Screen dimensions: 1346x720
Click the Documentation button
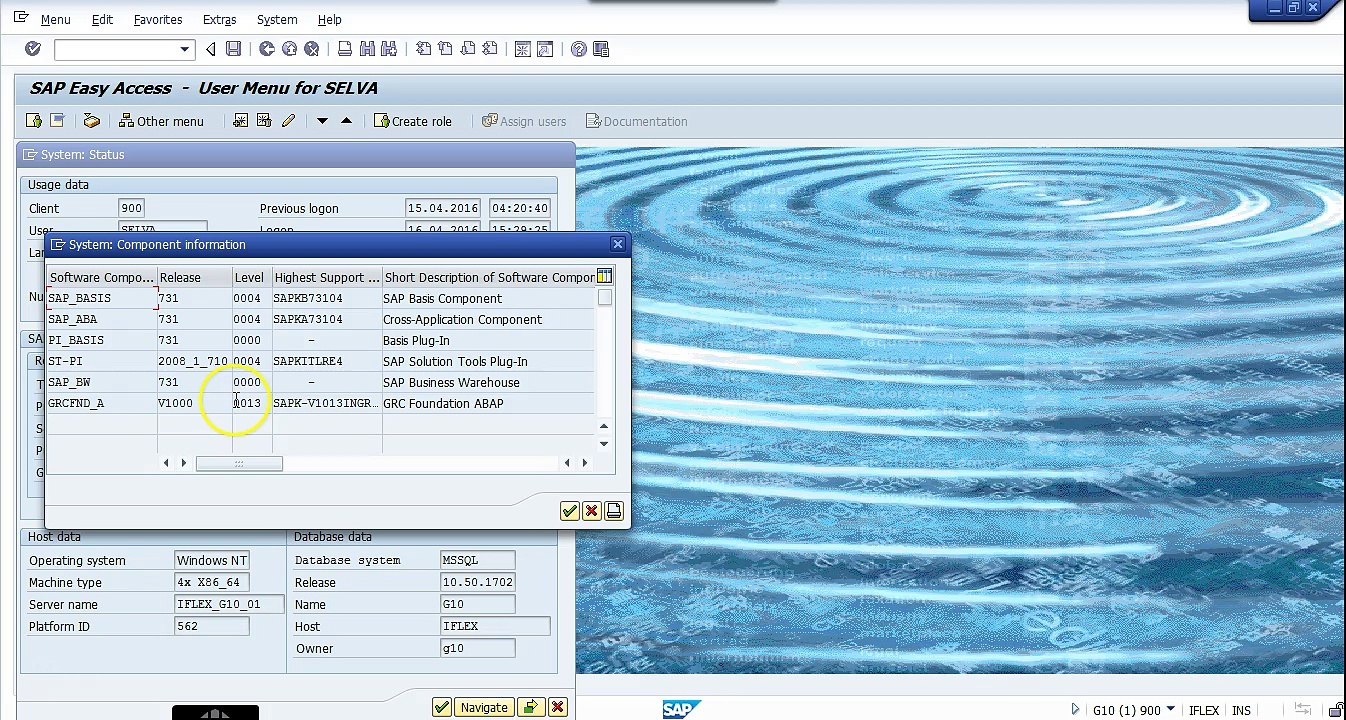(637, 121)
